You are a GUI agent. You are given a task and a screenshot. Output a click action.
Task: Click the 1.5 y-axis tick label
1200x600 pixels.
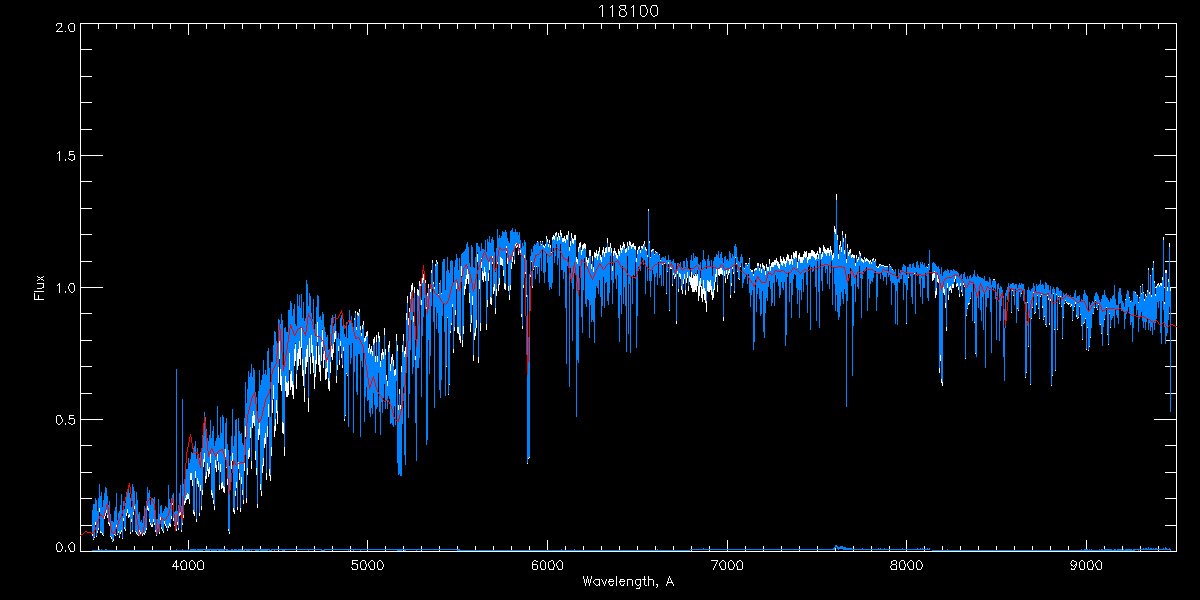pyautogui.click(x=65, y=157)
